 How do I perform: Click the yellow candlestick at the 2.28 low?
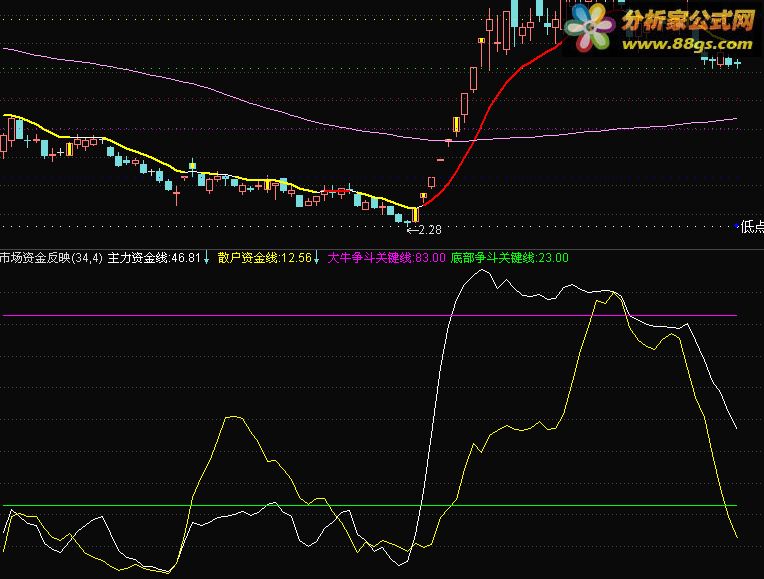[415, 214]
